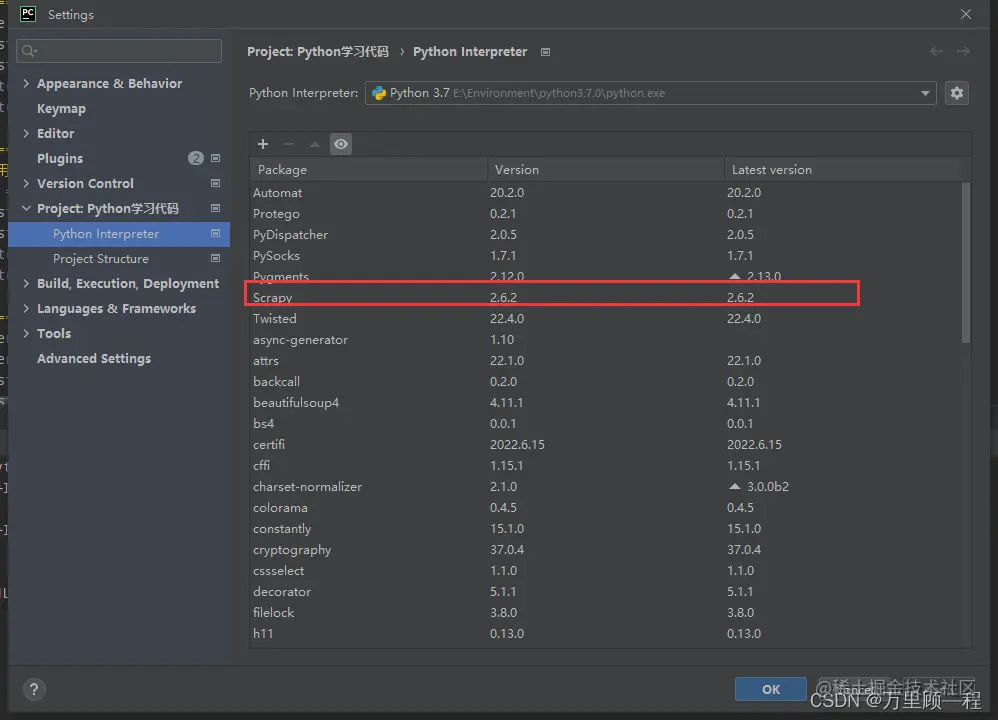Screen dimensions: 998x720
Task: Open the Keymap settings page
Action: [x=61, y=108]
